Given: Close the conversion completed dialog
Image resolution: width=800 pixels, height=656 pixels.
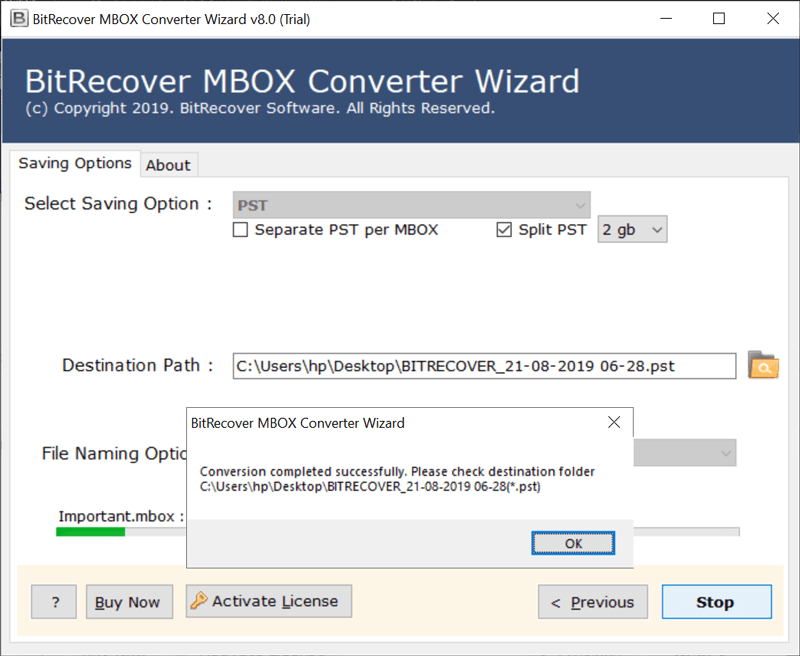Looking at the screenshot, I should [614, 422].
